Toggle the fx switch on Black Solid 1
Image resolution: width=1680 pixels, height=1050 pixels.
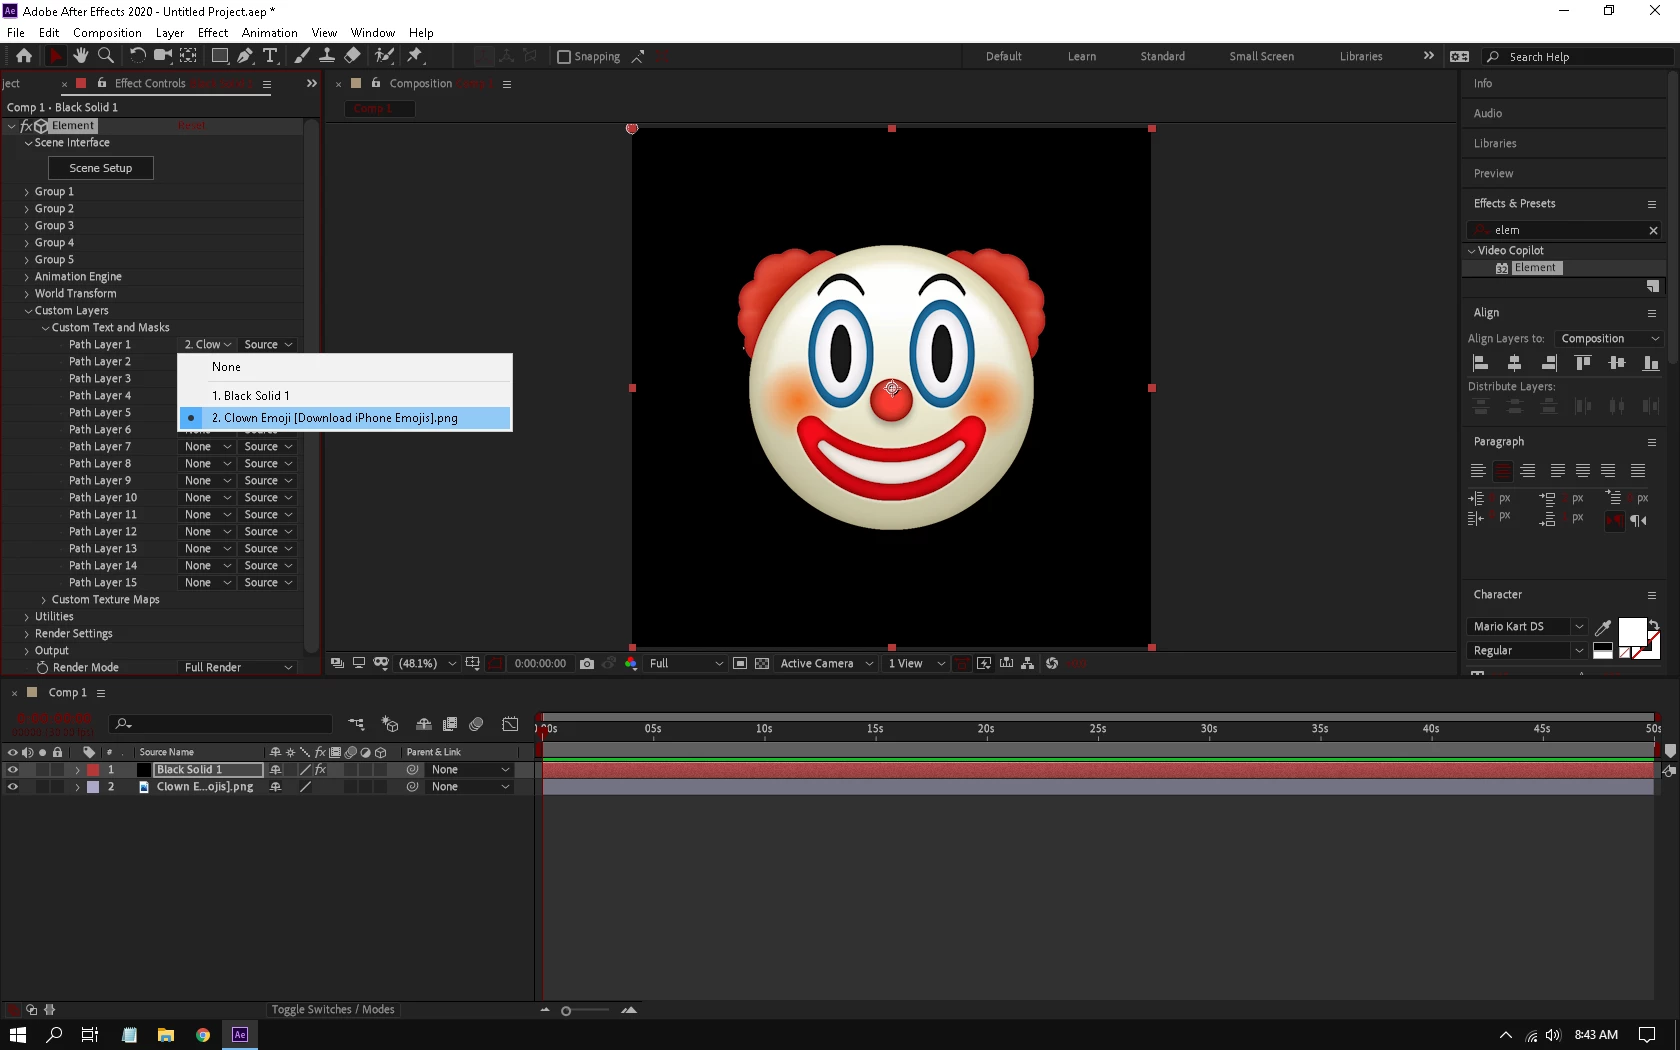pos(320,770)
